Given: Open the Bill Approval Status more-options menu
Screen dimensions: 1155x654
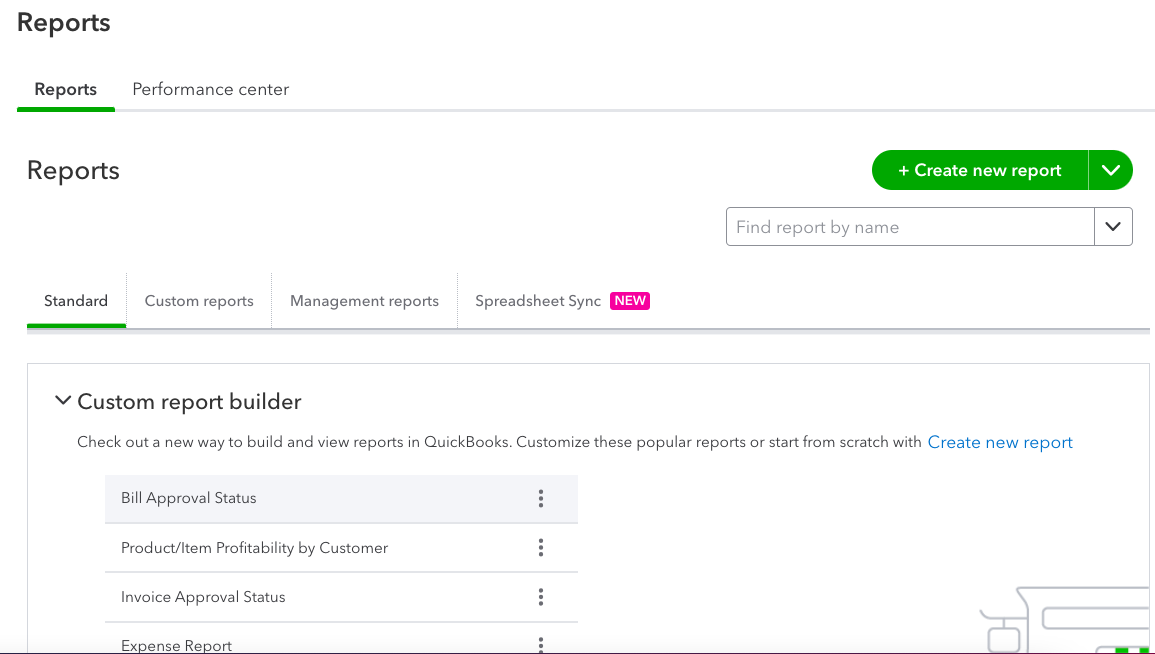Looking at the screenshot, I should point(541,499).
